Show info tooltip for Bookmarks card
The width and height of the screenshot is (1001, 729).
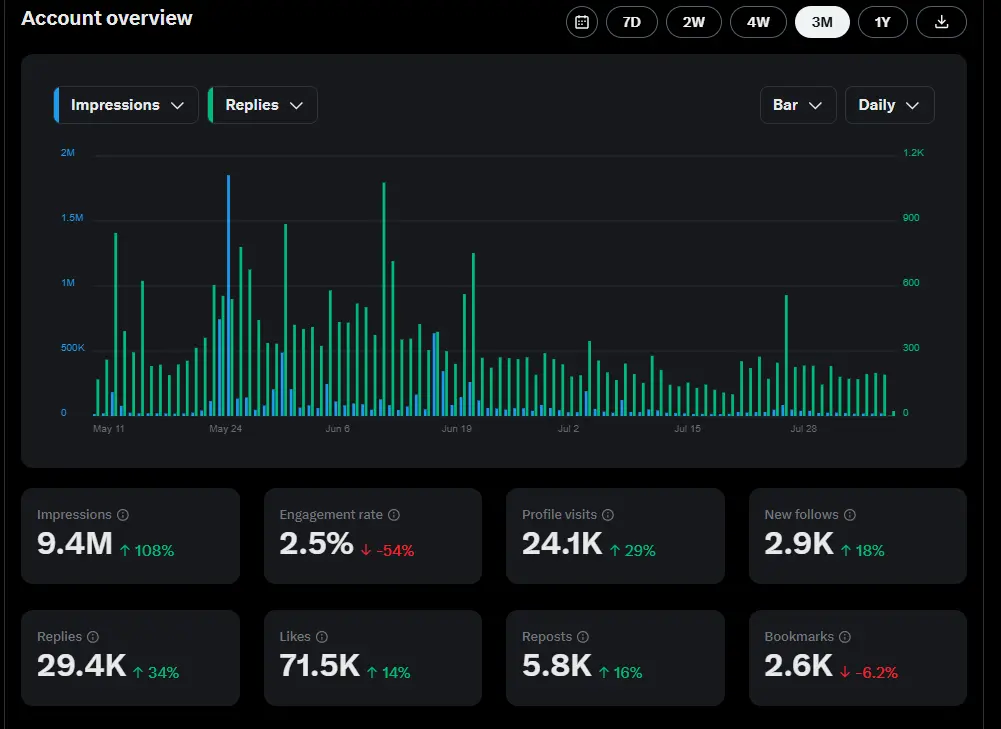[x=845, y=636]
